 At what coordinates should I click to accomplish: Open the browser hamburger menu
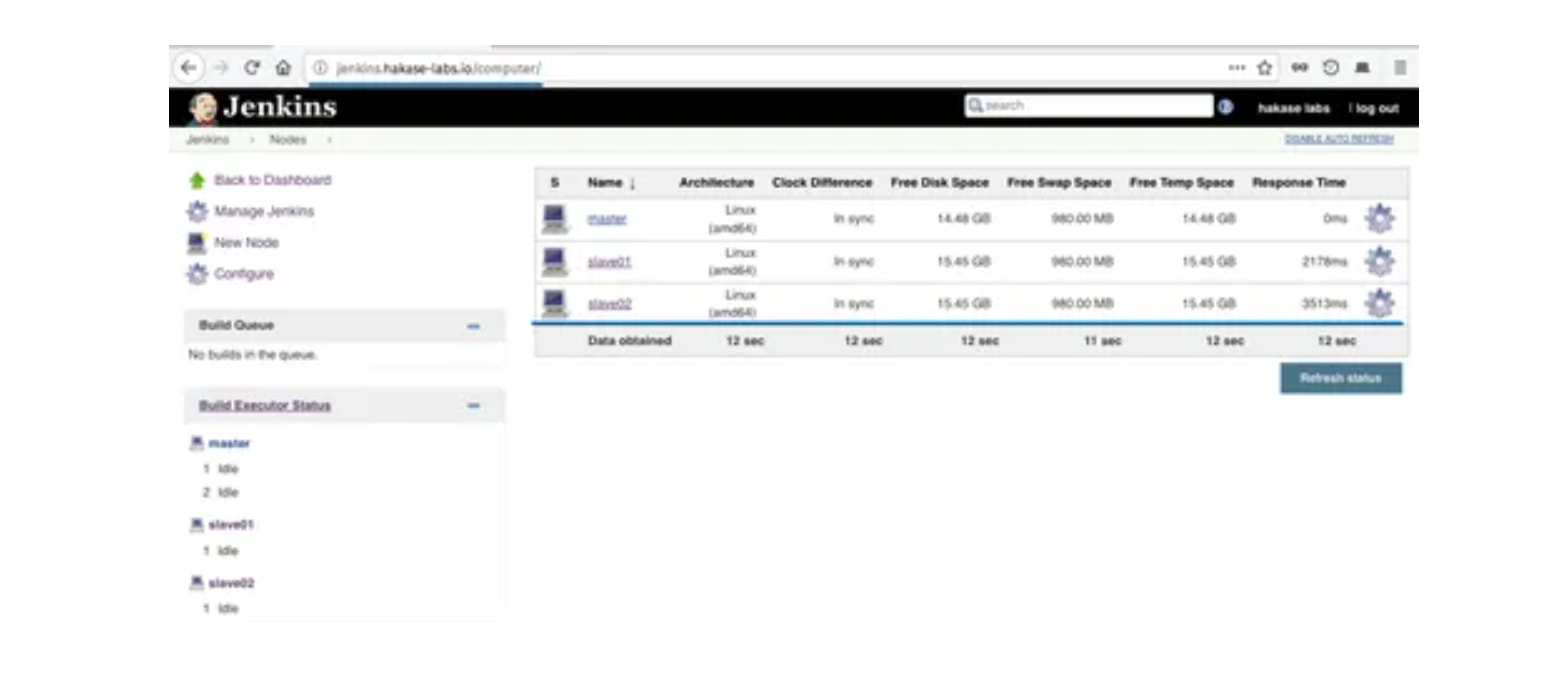1400,68
